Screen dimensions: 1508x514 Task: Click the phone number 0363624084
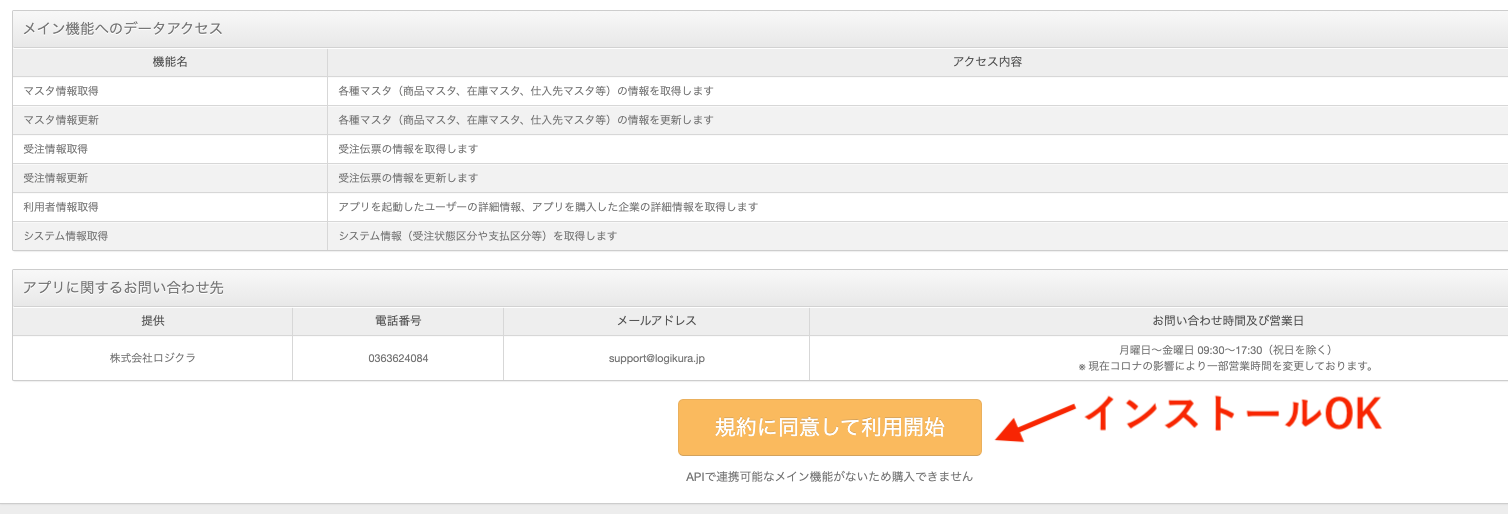(x=398, y=358)
